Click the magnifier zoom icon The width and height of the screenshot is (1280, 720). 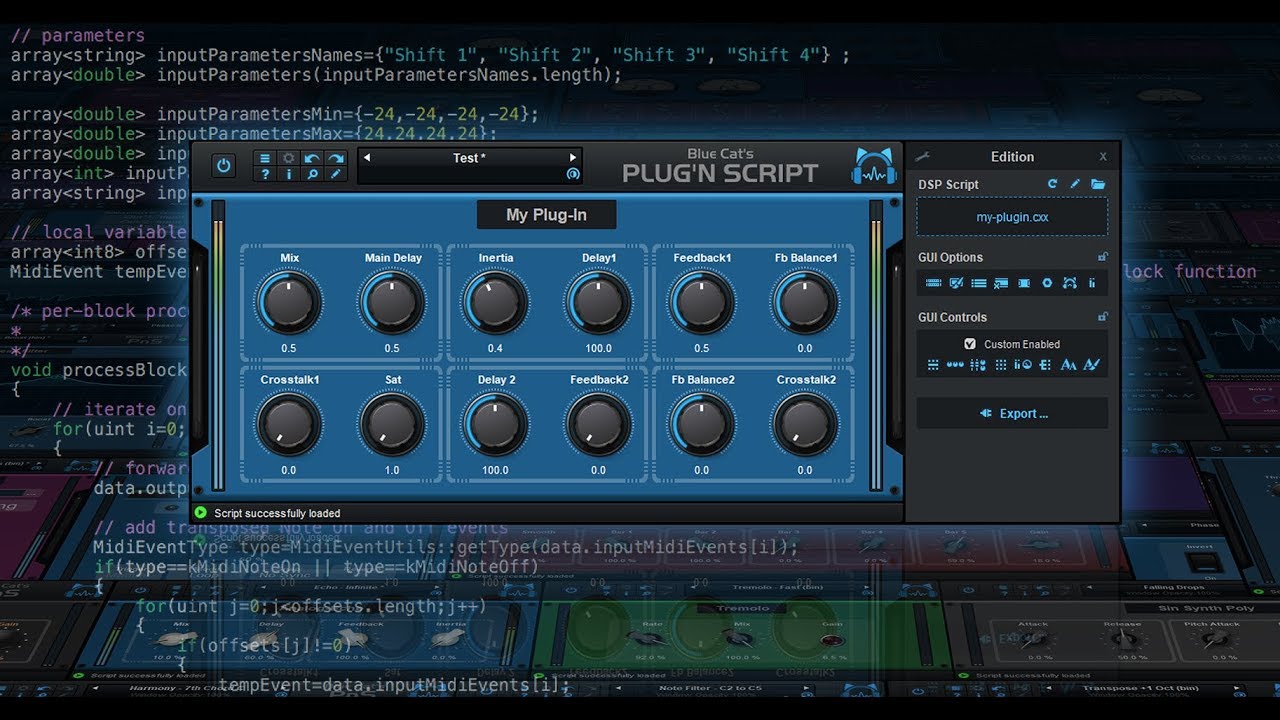point(312,174)
